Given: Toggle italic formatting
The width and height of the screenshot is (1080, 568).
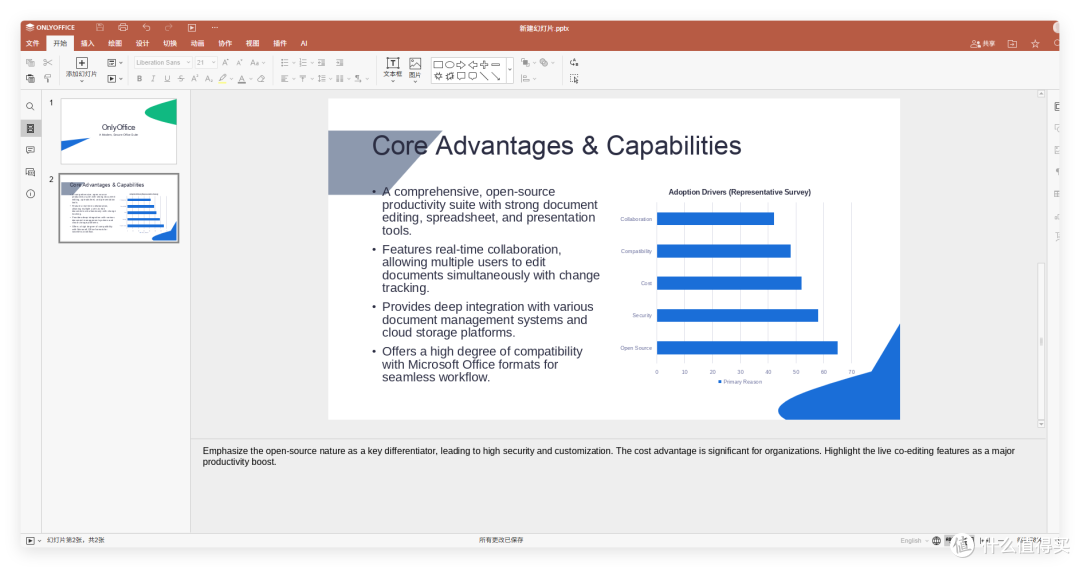Looking at the screenshot, I should (x=153, y=78).
